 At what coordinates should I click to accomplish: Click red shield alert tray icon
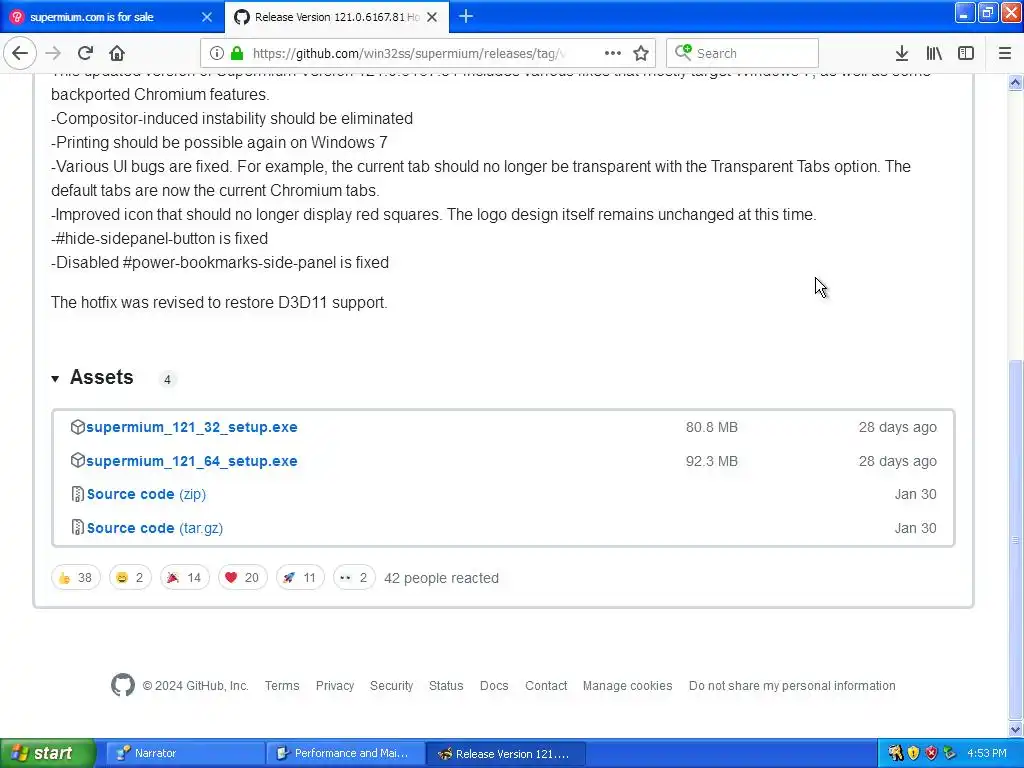(932, 754)
